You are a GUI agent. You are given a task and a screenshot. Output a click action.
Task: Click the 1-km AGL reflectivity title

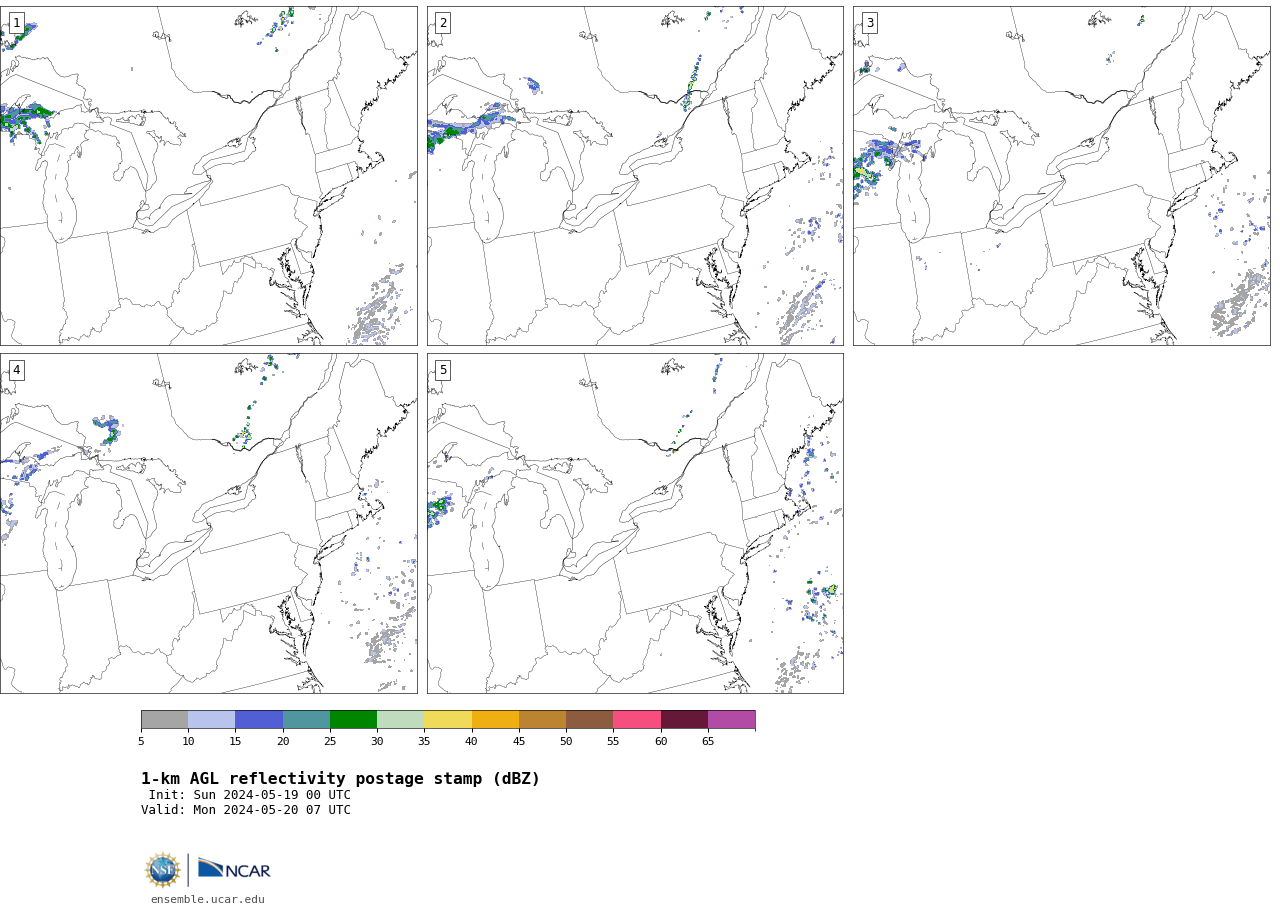340,779
